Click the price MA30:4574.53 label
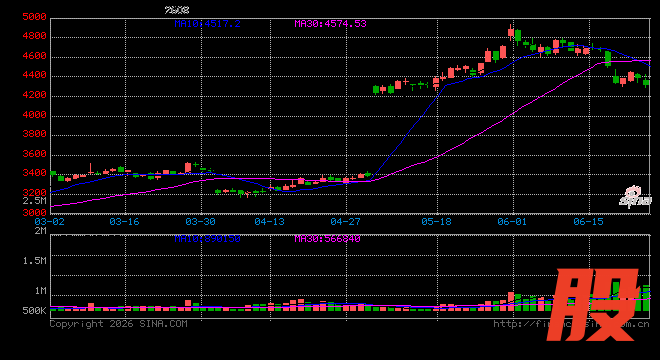The image size is (660, 360). [330, 24]
